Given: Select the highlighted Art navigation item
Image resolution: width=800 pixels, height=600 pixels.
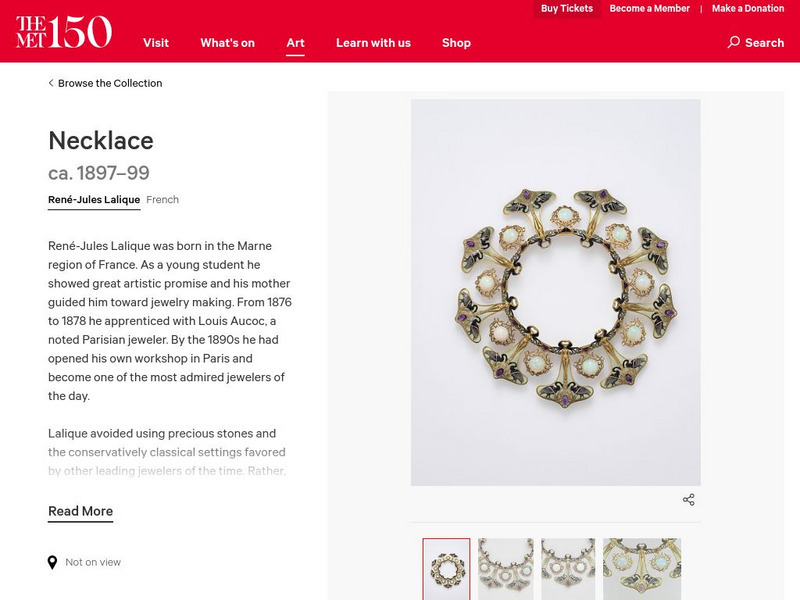Looking at the screenshot, I should click(294, 43).
